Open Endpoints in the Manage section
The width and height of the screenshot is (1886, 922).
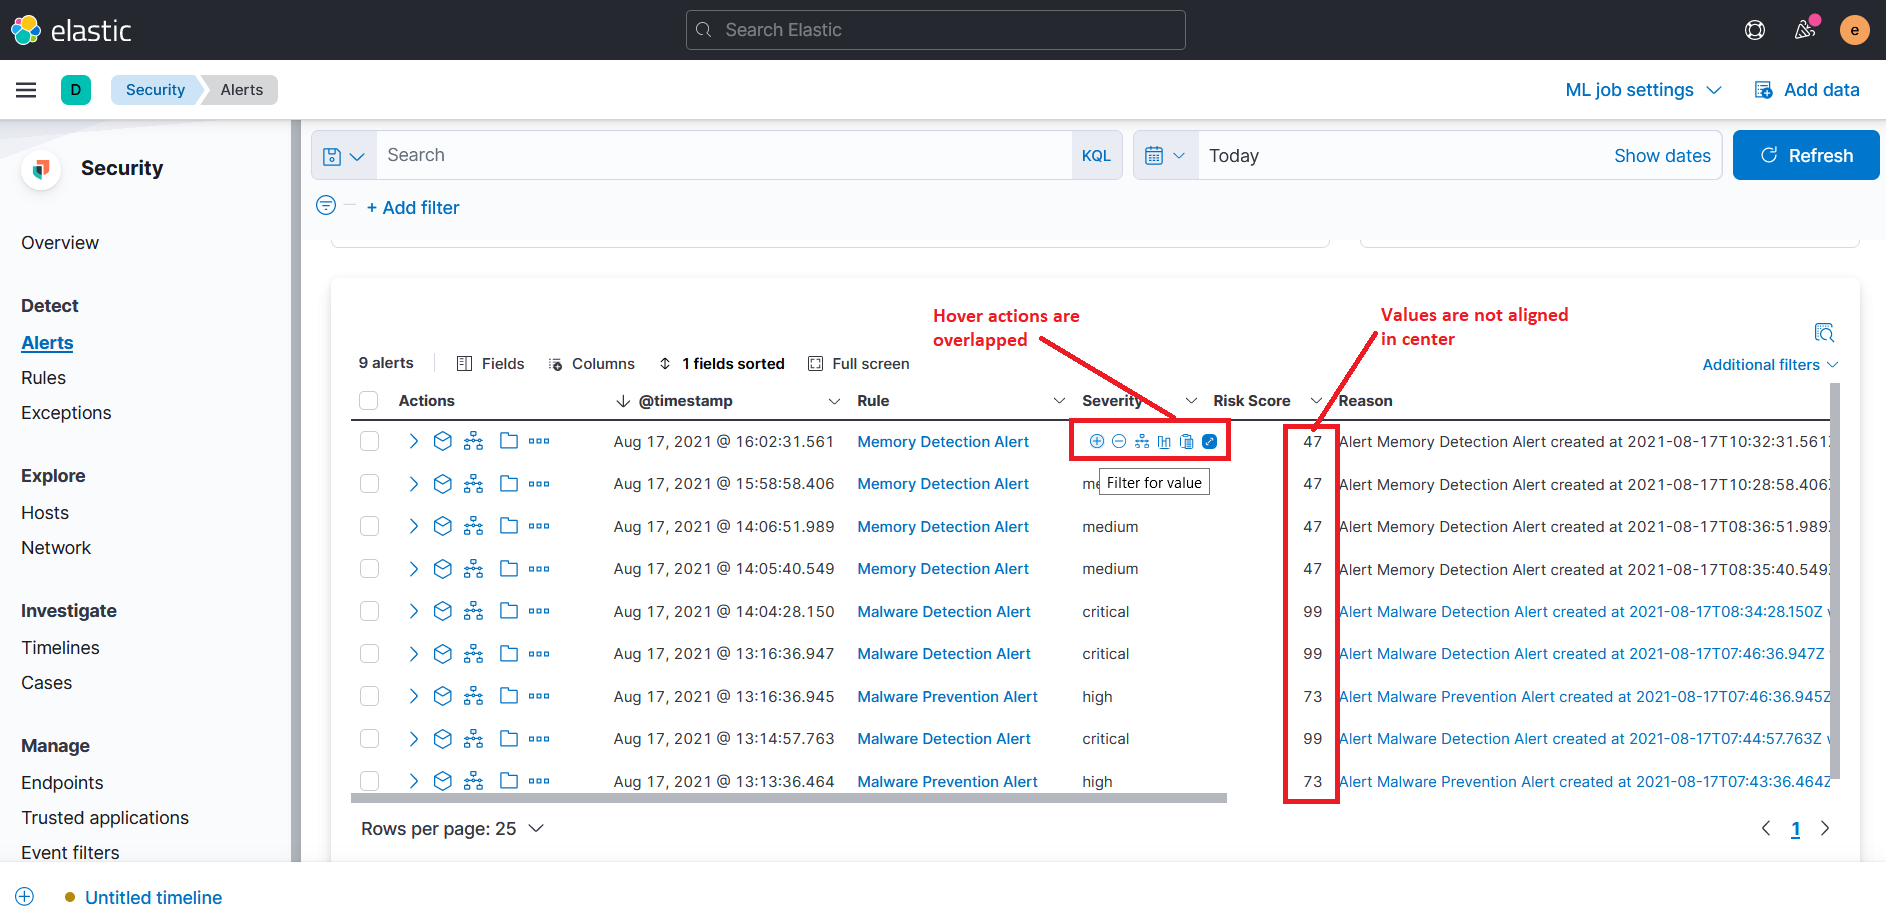pos(62,783)
